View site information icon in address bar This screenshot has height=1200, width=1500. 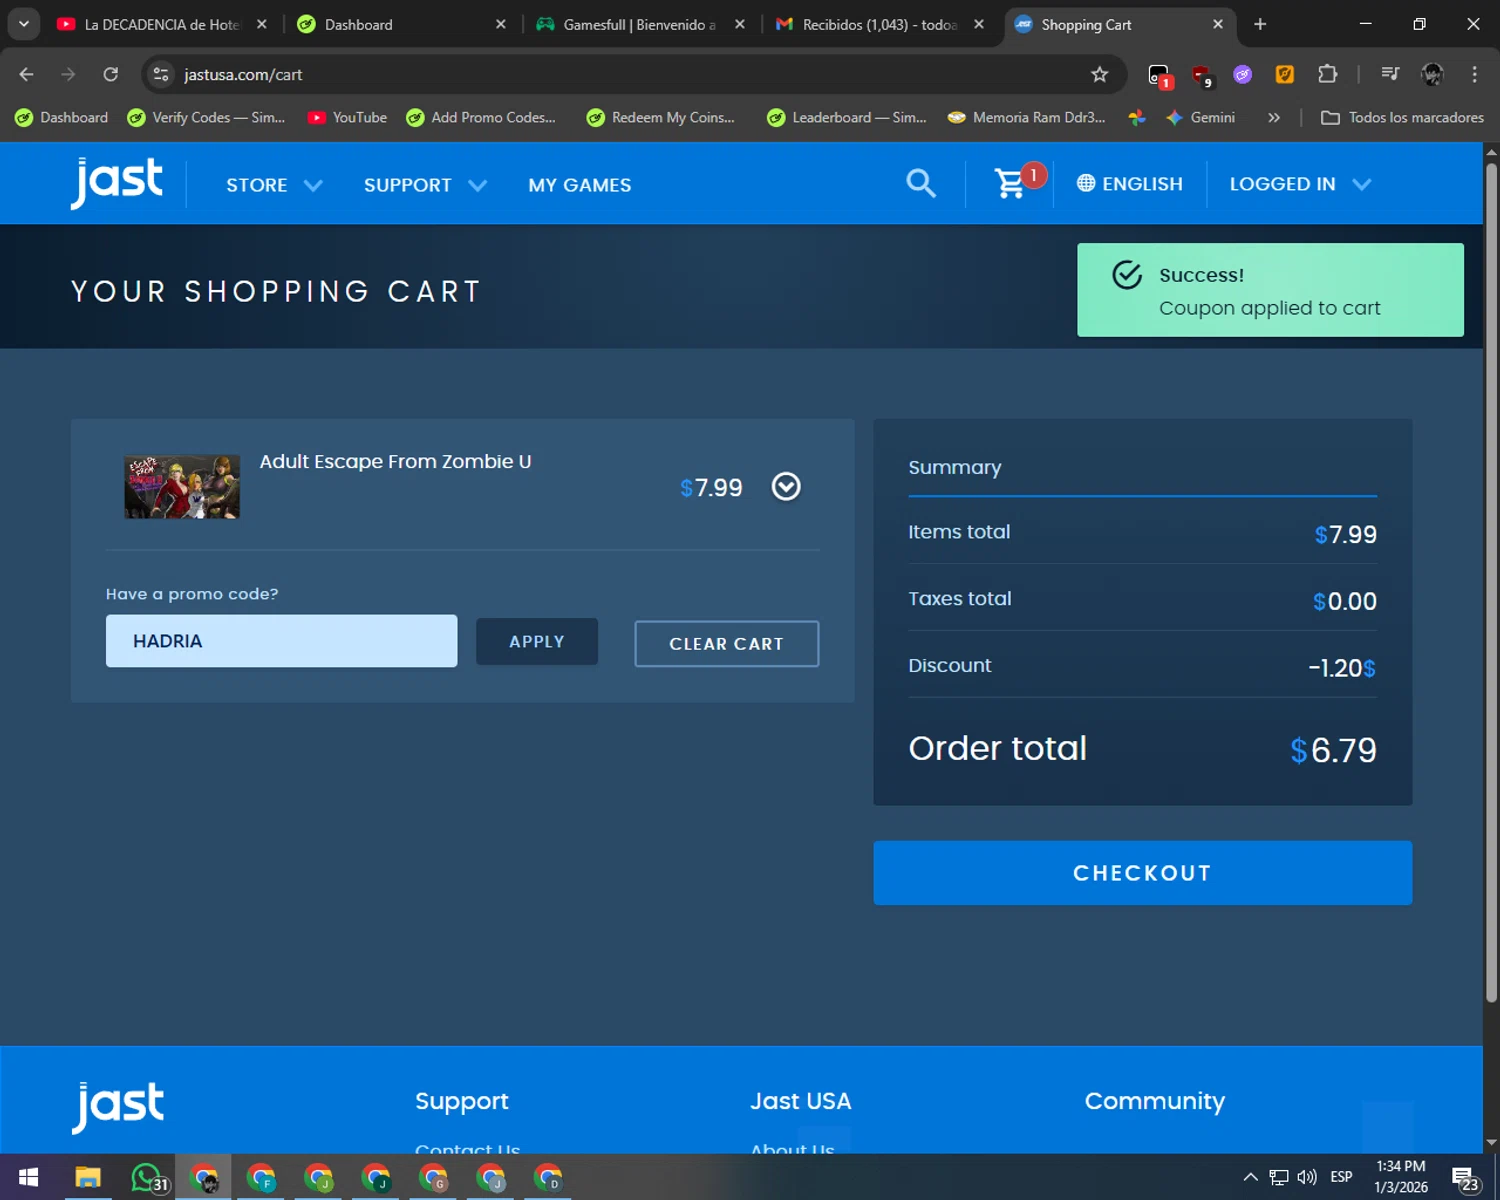click(x=161, y=74)
